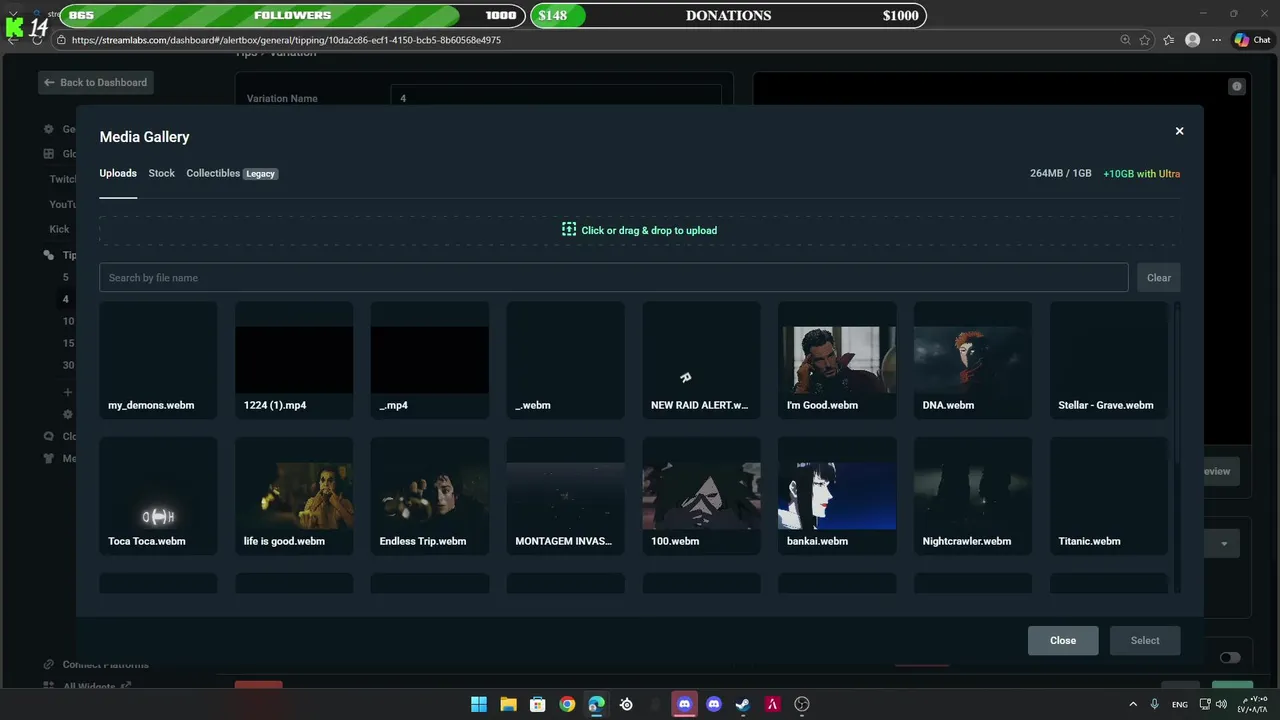The height and width of the screenshot is (720, 1280).
Task: Select Toca Toca.webm
Action: point(158,496)
